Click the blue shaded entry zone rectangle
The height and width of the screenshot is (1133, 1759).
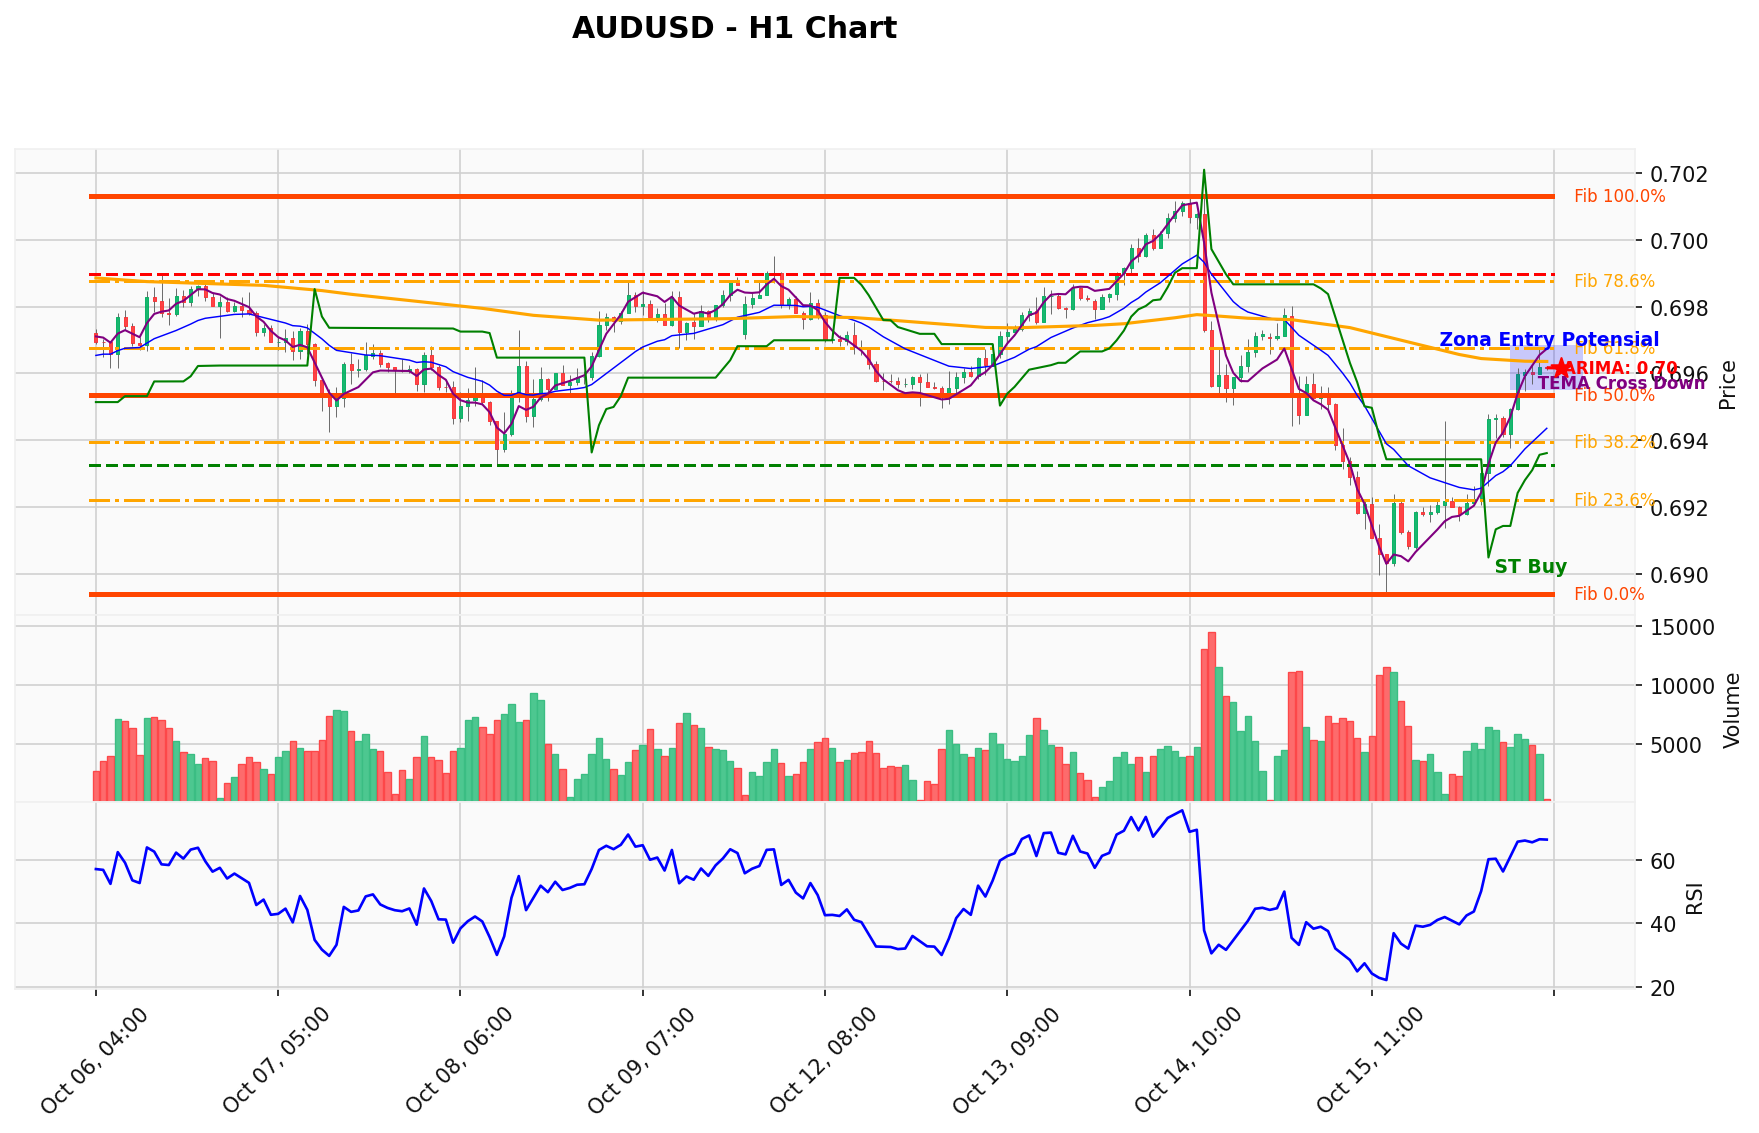[x=1545, y=367]
